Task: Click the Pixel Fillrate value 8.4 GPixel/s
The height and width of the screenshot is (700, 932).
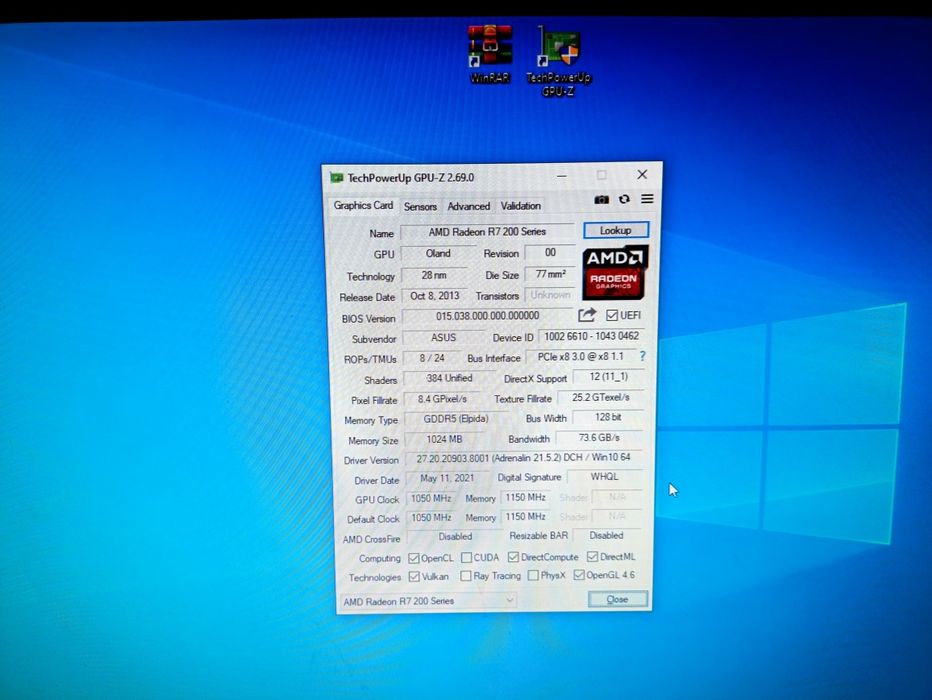Action: point(442,399)
